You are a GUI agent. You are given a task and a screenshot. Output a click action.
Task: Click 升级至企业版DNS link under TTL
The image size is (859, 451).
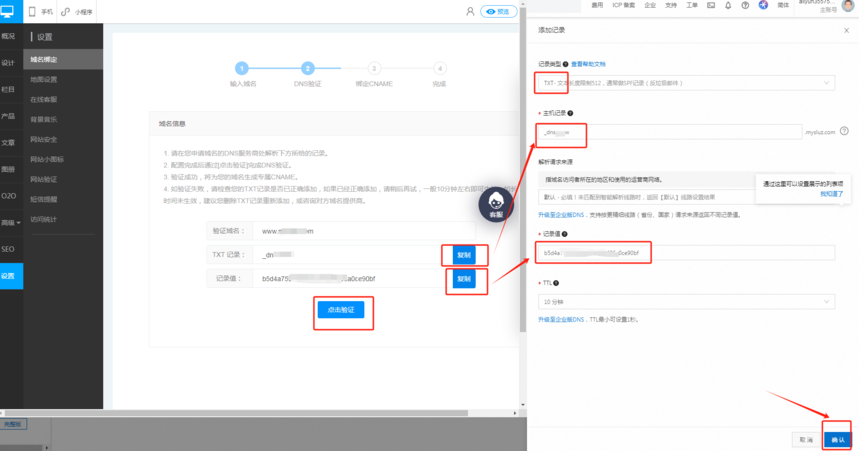tap(561, 319)
